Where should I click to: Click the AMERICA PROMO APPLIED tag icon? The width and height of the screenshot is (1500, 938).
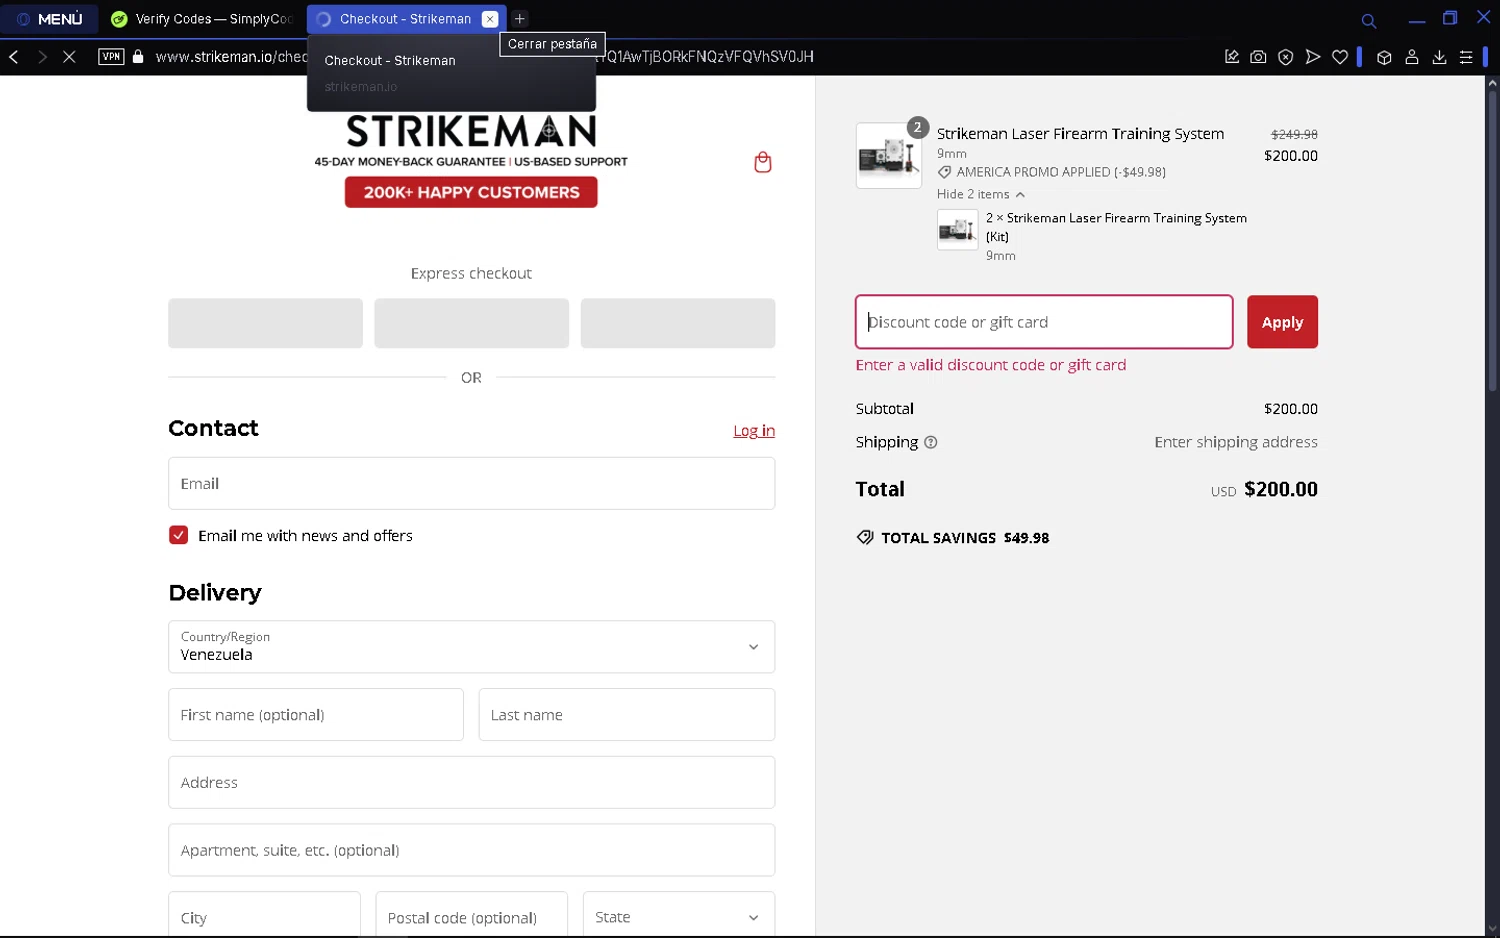[944, 172]
